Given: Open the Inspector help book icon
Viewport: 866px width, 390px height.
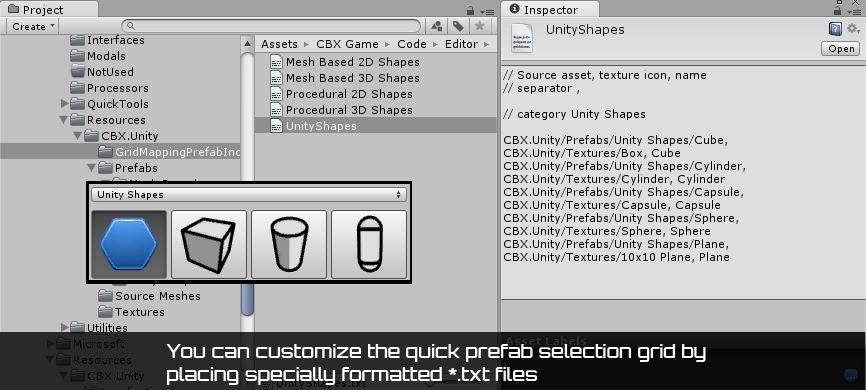Looking at the screenshot, I should (x=835, y=29).
